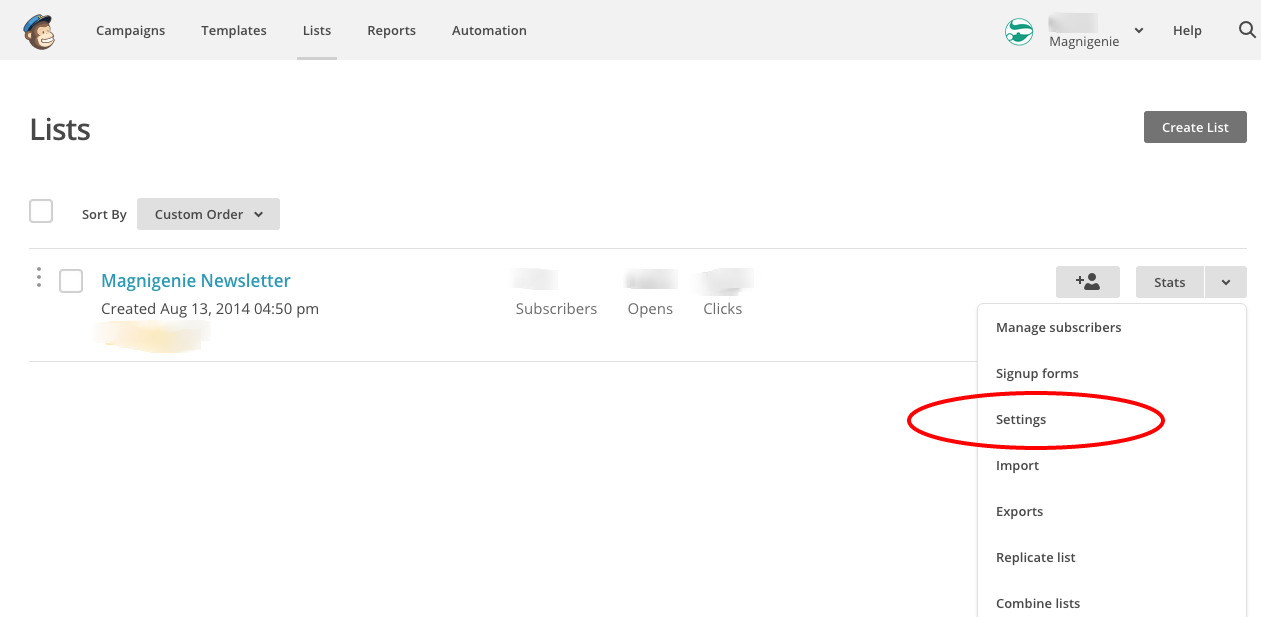Click the Created Aug 13, 2014 date text
The width and height of the screenshot is (1261, 617).
click(x=210, y=309)
